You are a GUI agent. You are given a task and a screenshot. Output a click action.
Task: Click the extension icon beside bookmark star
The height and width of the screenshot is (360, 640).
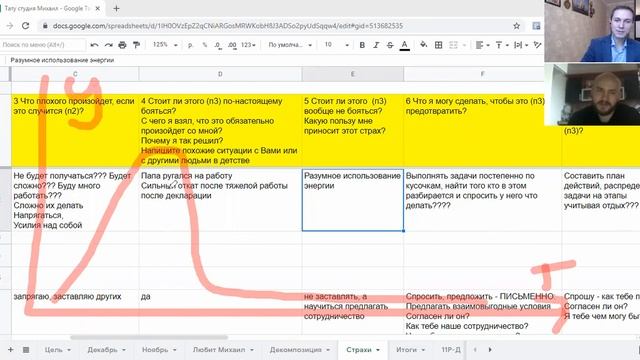point(536,26)
